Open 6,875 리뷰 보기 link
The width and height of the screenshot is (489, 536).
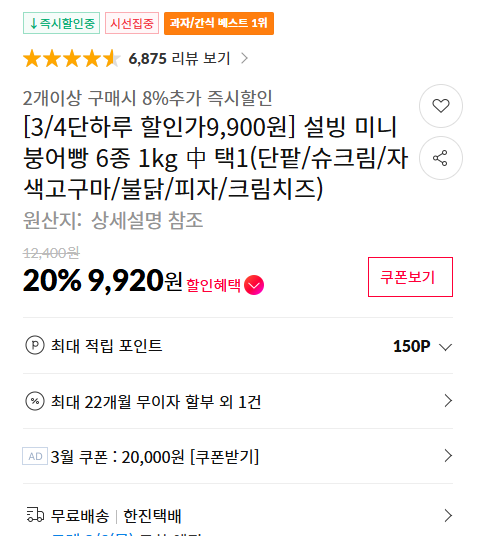(x=188, y=58)
